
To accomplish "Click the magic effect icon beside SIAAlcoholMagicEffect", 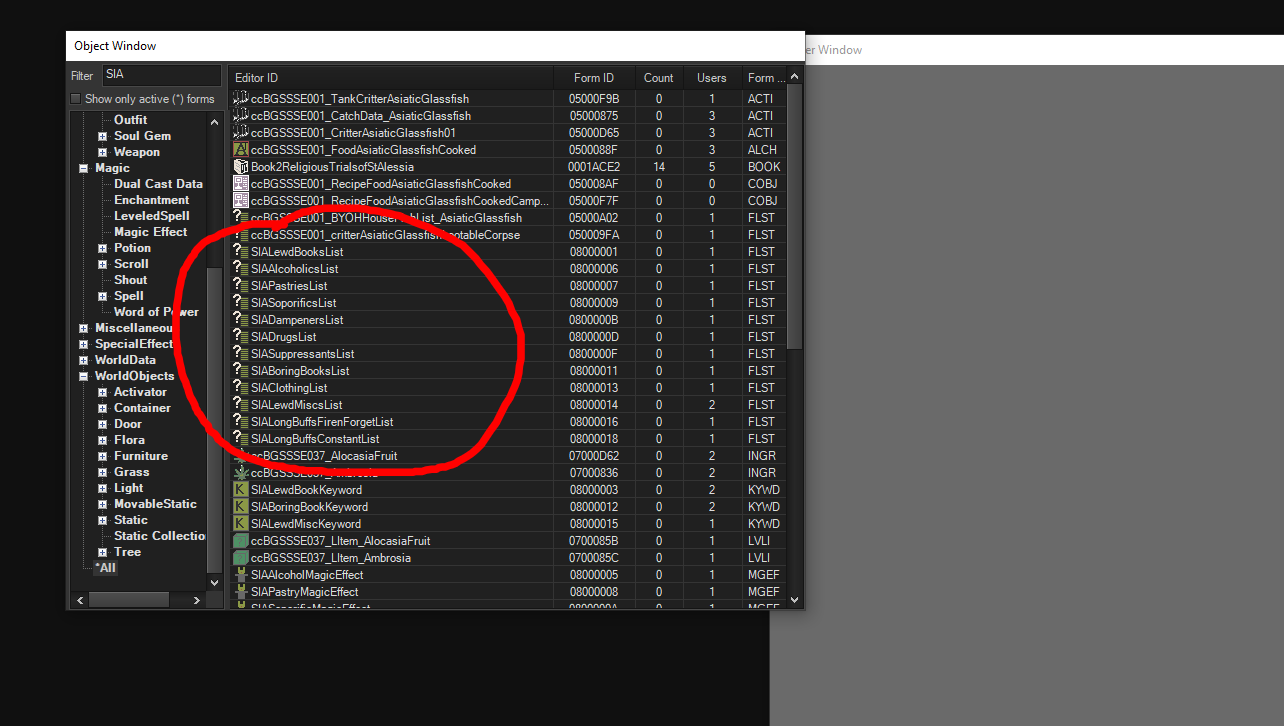I will [240, 574].
